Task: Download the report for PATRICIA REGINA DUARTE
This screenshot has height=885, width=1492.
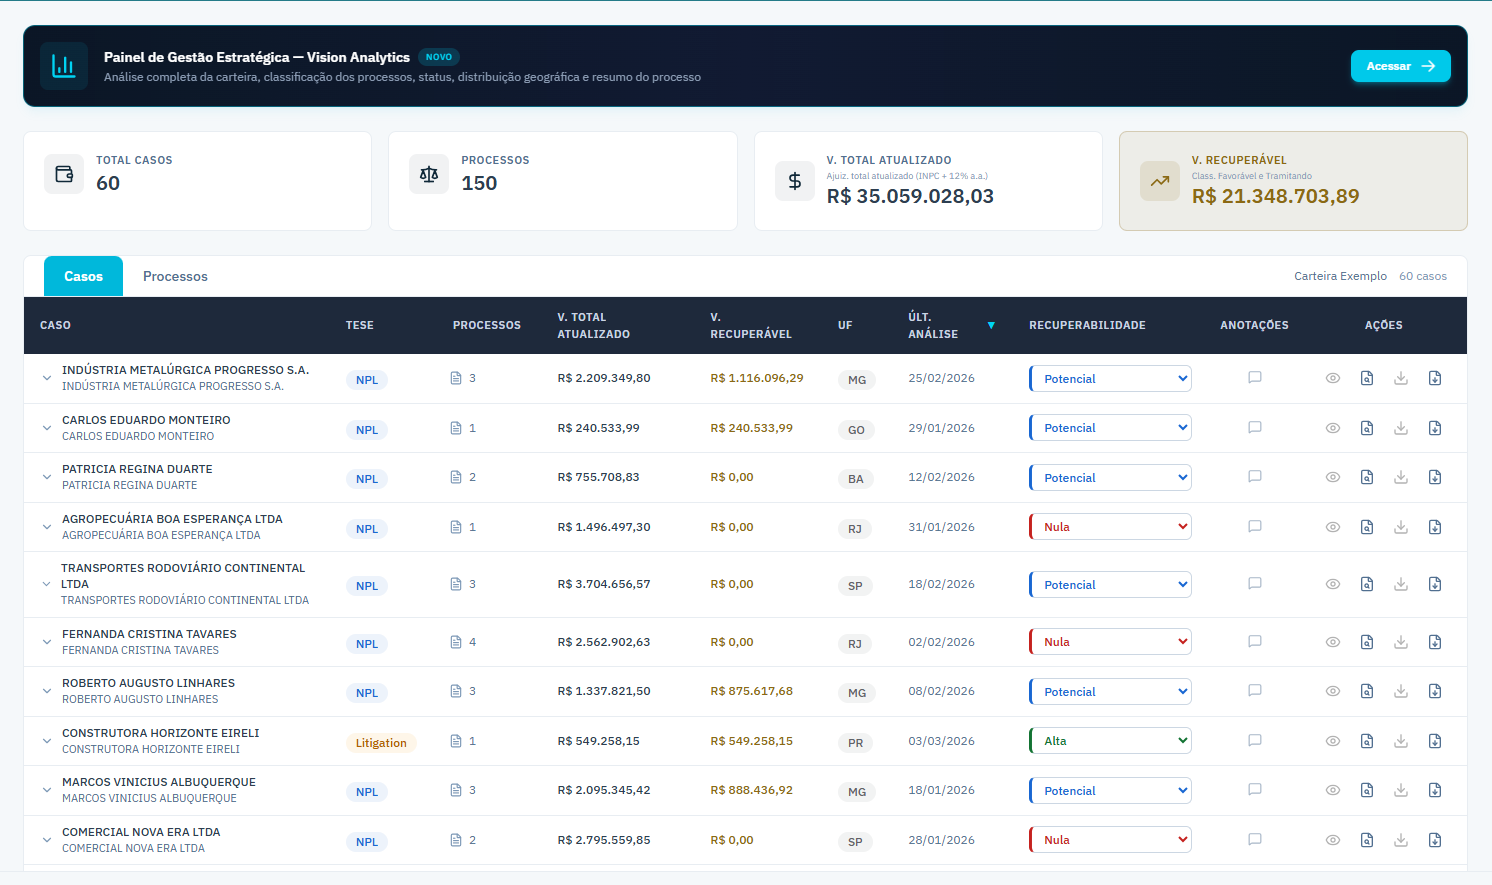Action: tap(1401, 477)
